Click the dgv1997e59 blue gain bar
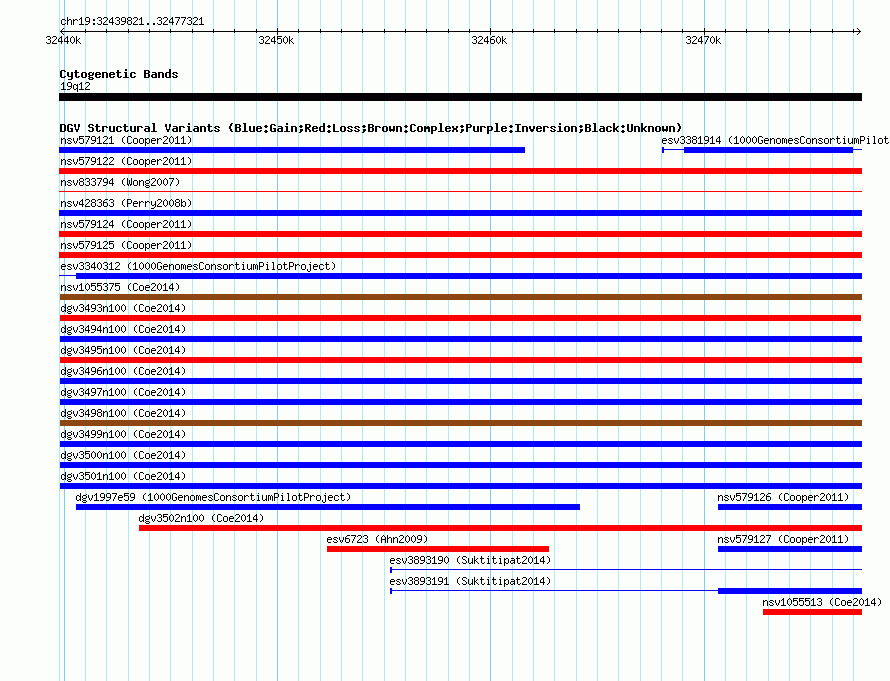The image size is (890, 681). point(328,507)
